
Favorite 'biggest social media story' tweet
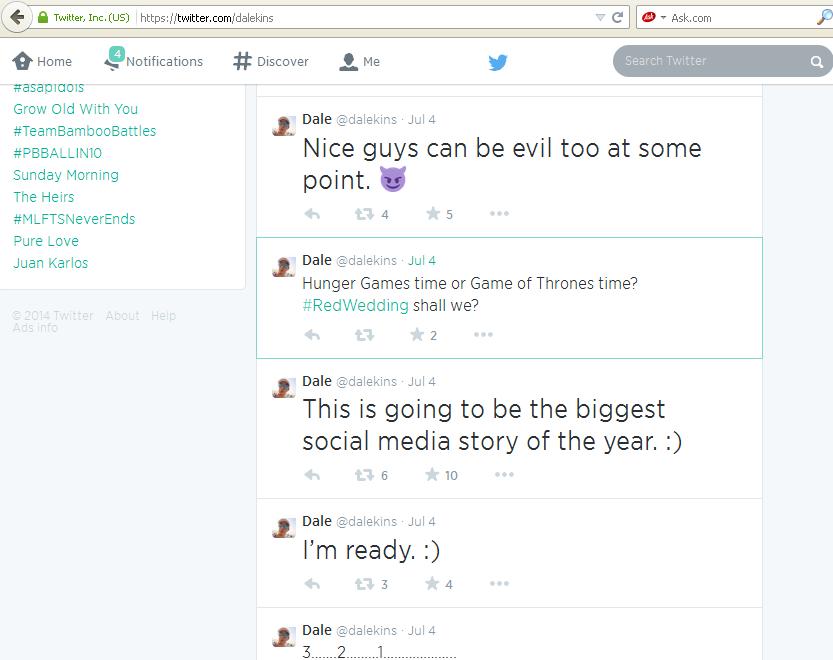tap(432, 474)
